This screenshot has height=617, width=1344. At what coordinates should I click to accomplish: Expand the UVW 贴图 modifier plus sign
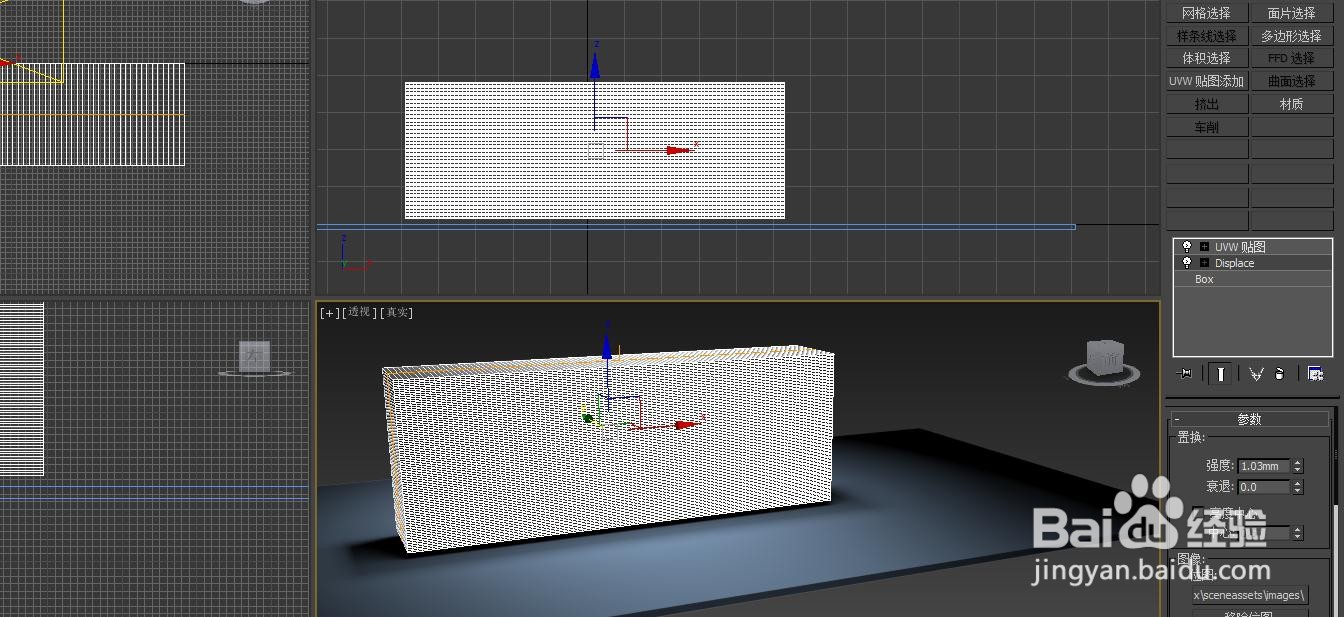coord(1204,247)
